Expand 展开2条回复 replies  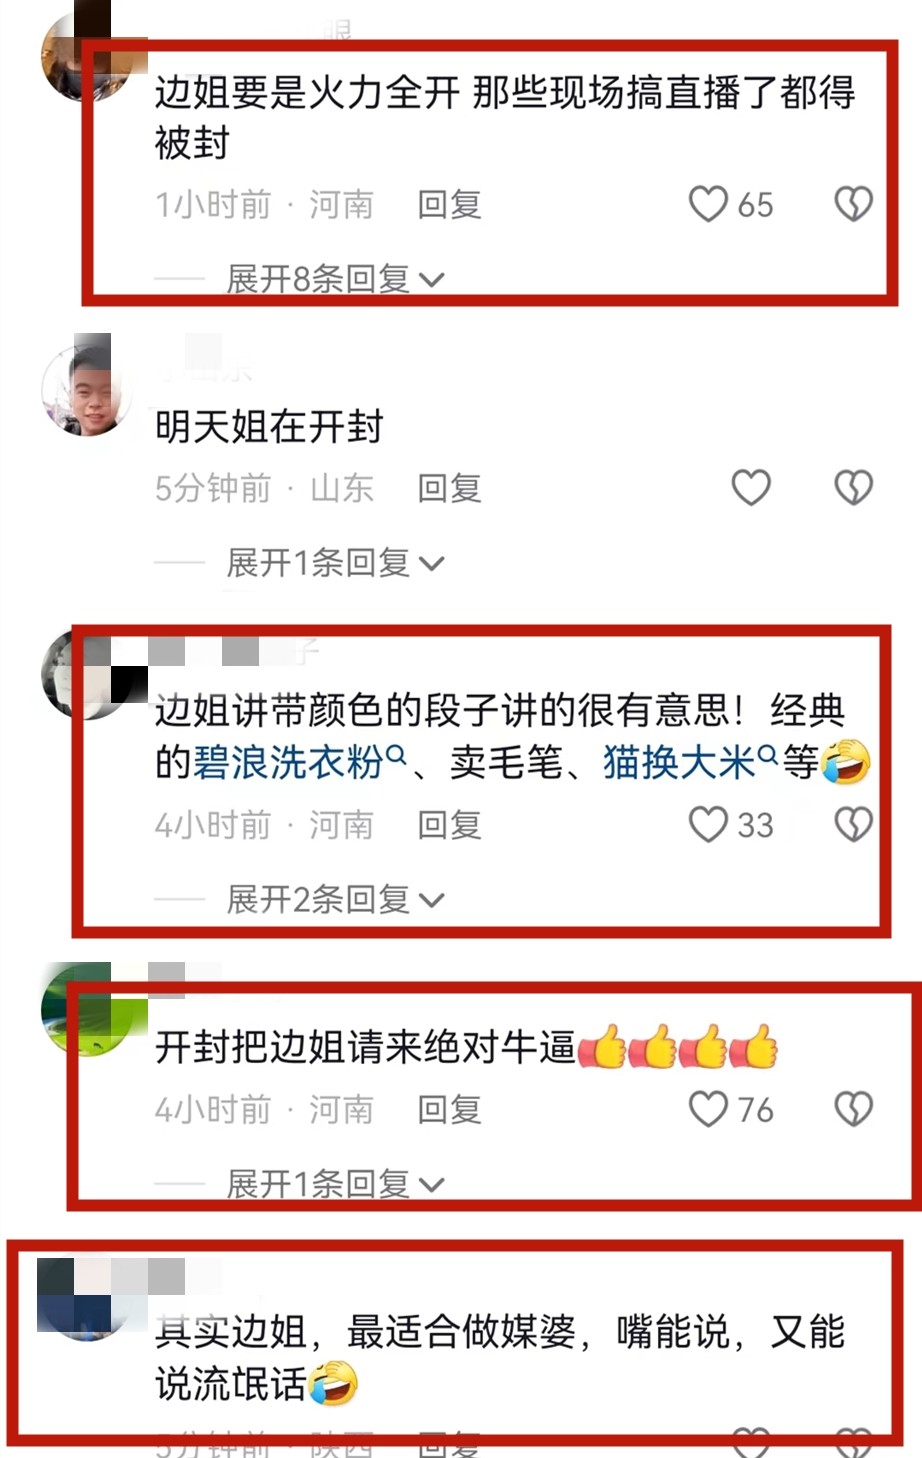(335, 900)
